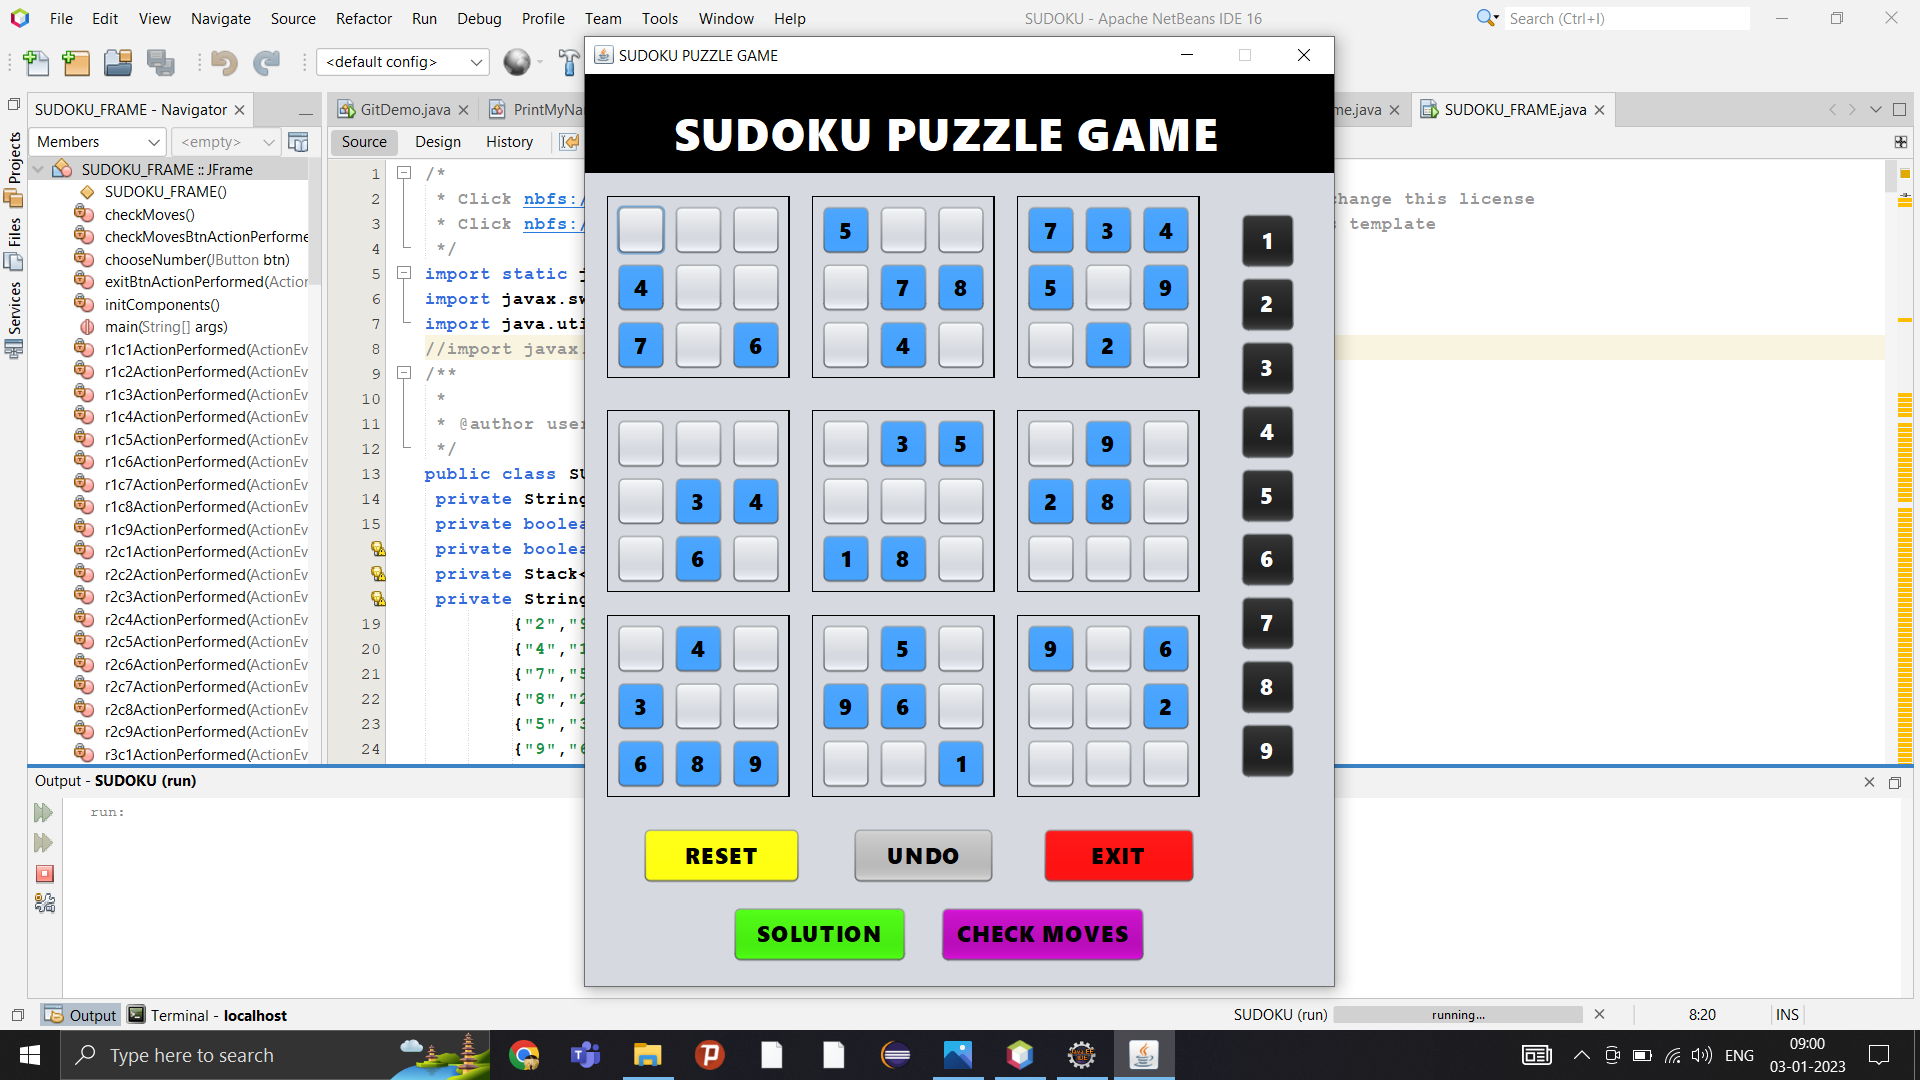Click the running progress bar in the status bar
The height and width of the screenshot is (1080, 1920).
(x=1457, y=1014)
